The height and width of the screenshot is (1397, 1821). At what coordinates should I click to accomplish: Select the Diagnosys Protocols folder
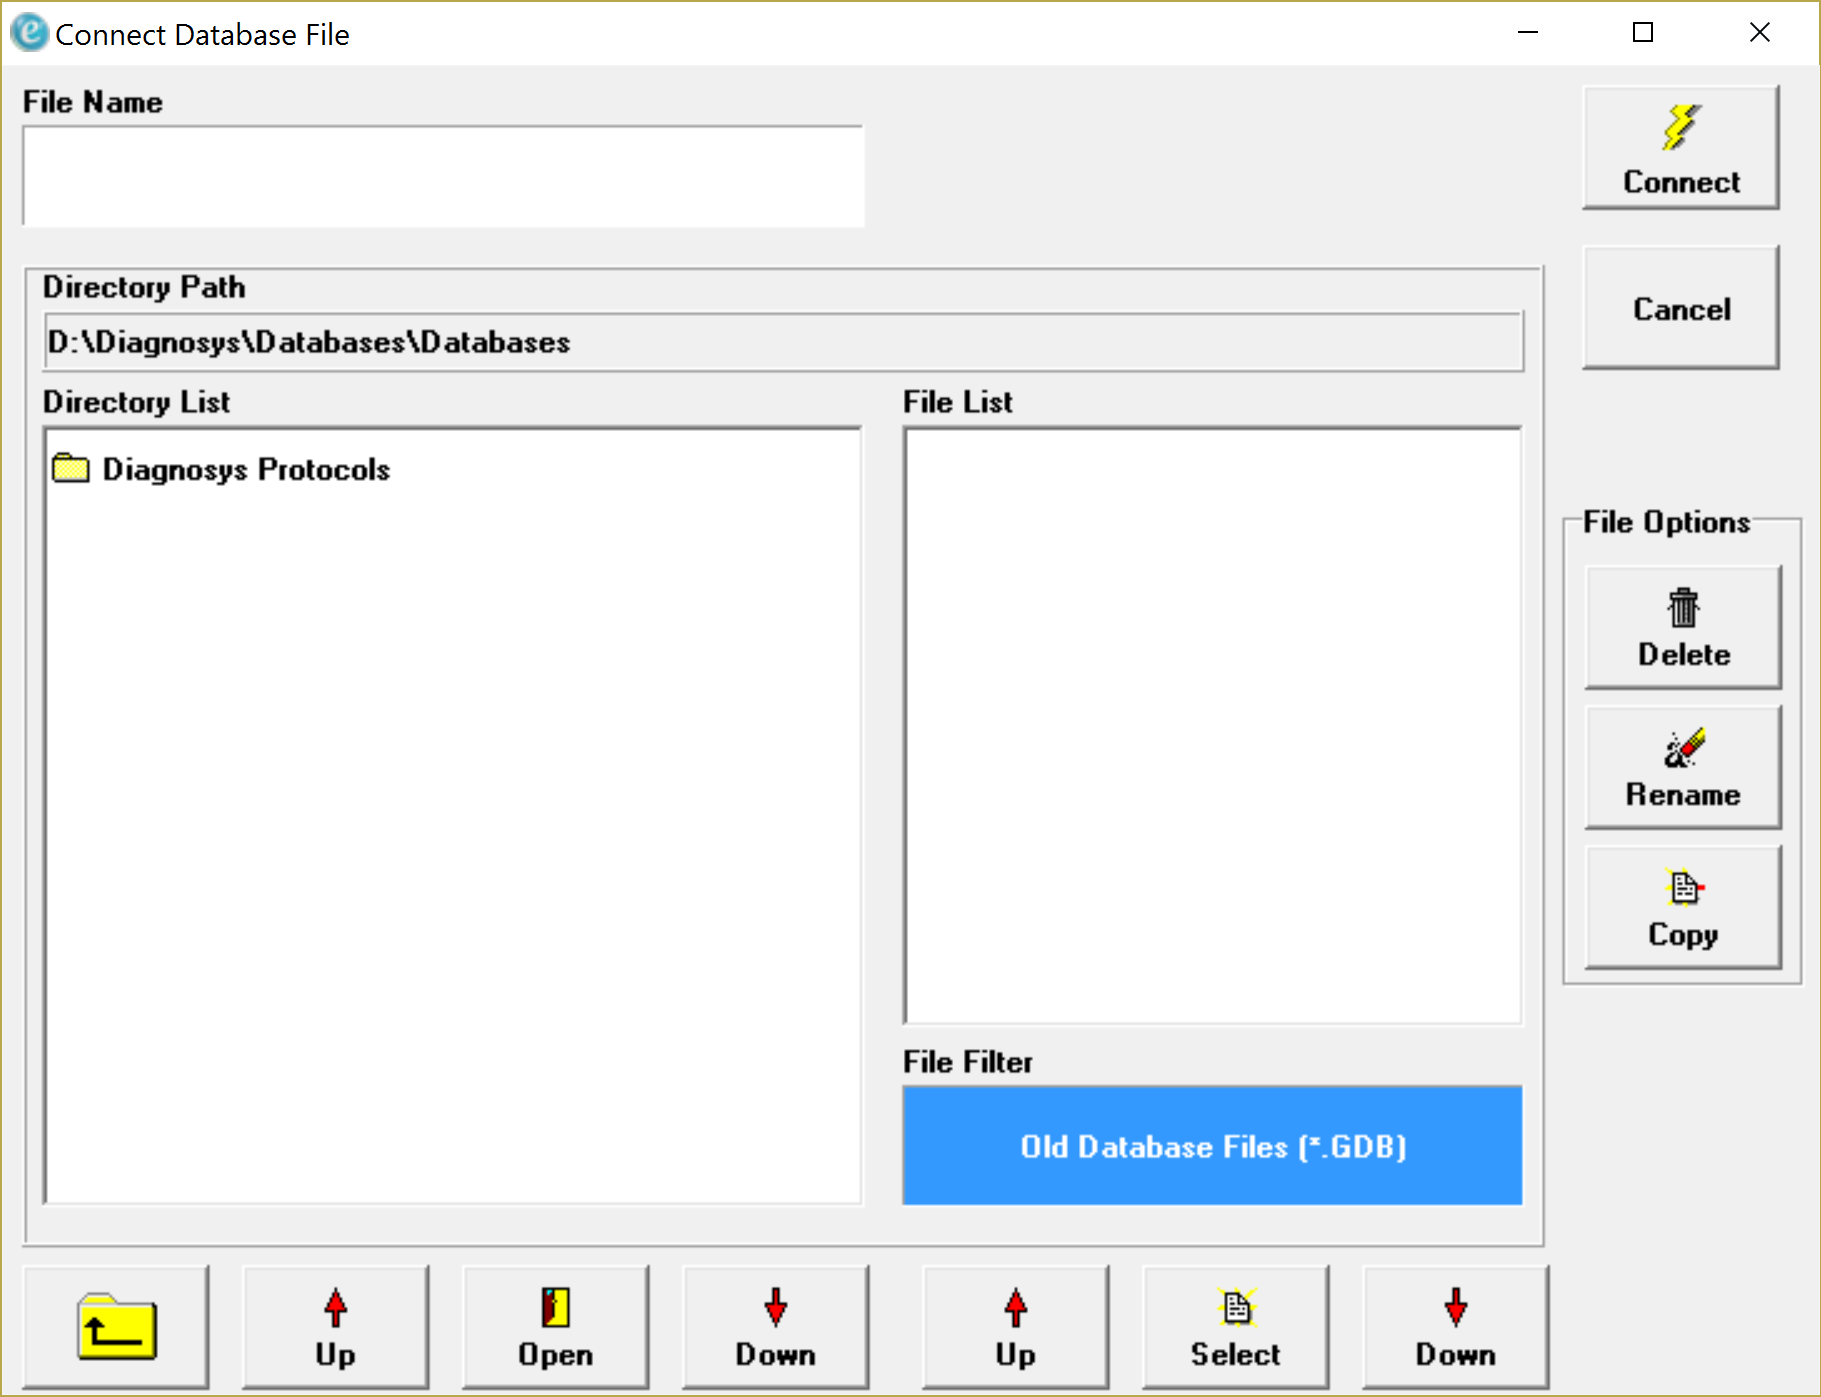(221, 469)
